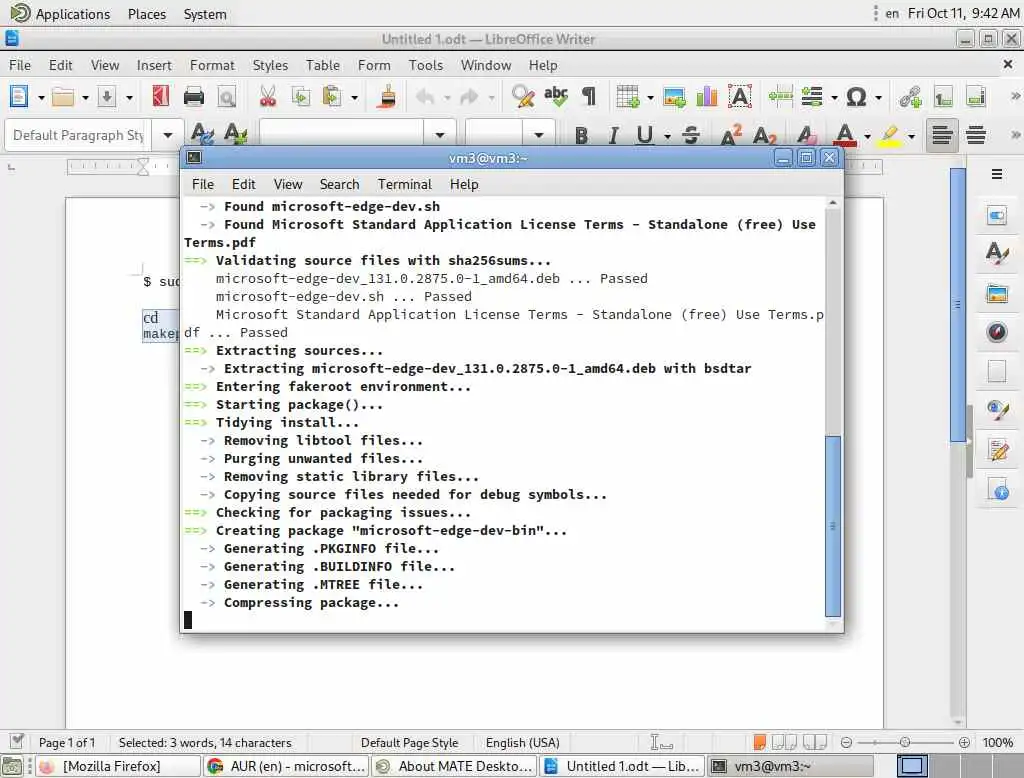The width and height of the screenshot is (1024, 778).
Task: Open sidebar Navigator compass icon
Action: tap(997, 332)
